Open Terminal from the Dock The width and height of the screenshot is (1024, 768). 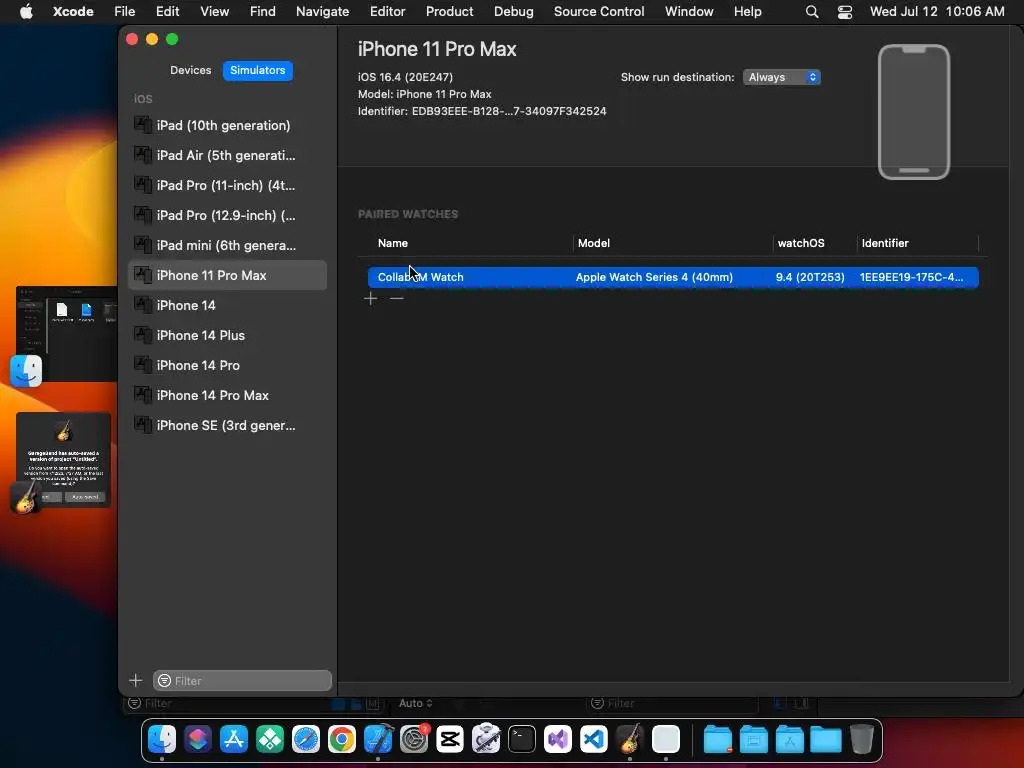click(x=522, y=739)
